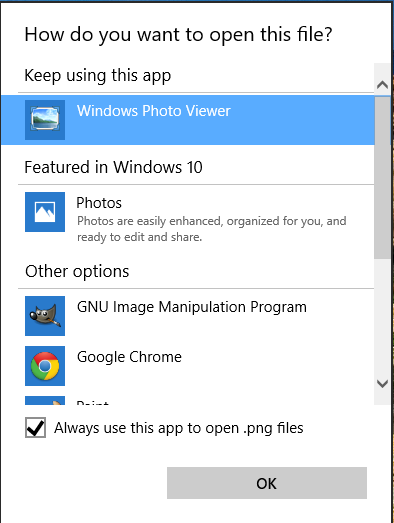Click the Photos description text

212,229
